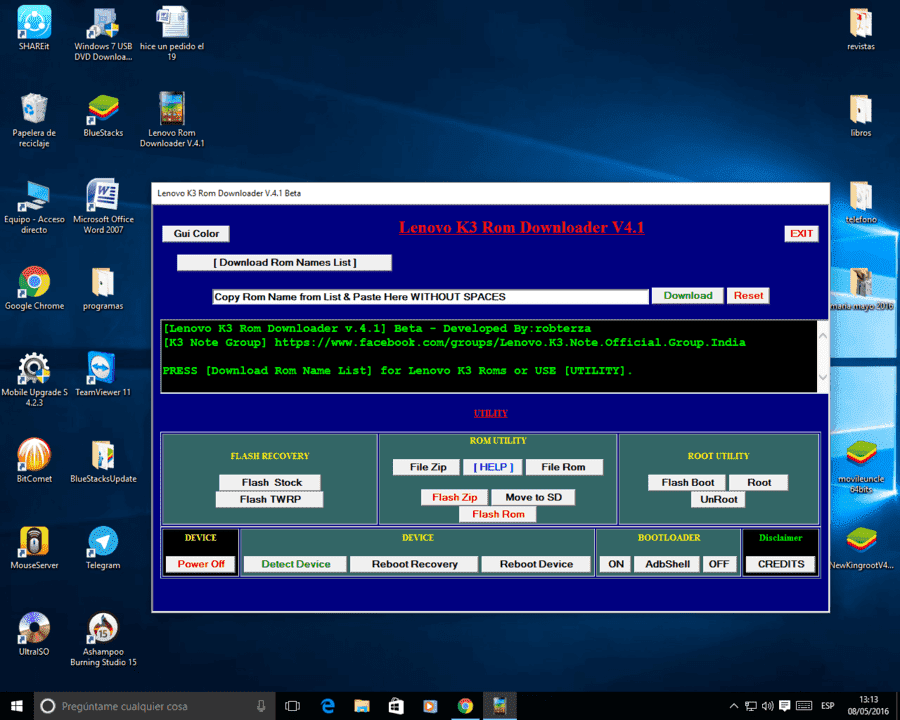Click the log scrollbar down arrow

click(823, 377)
